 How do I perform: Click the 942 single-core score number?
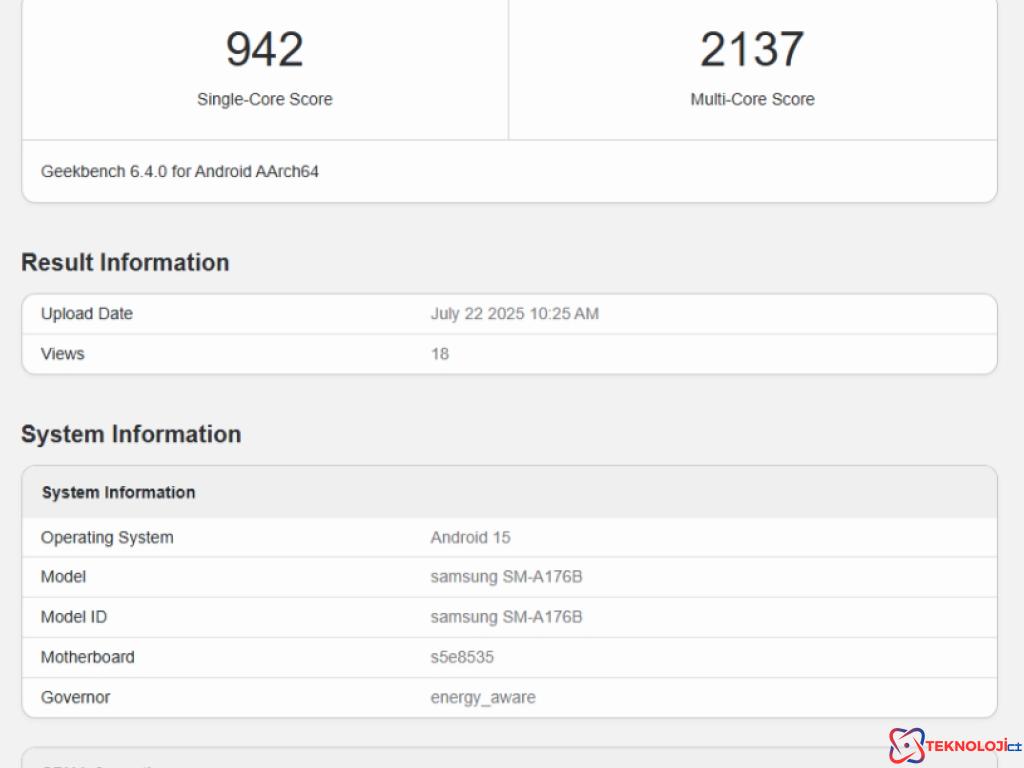click(x=264, y=50)
